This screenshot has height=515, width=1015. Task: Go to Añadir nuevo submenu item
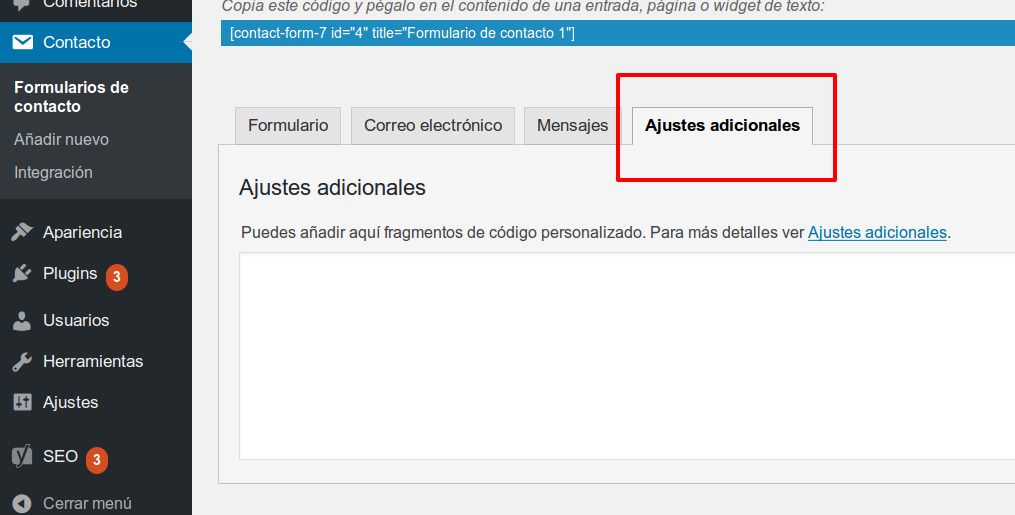(x=61, y=139)
